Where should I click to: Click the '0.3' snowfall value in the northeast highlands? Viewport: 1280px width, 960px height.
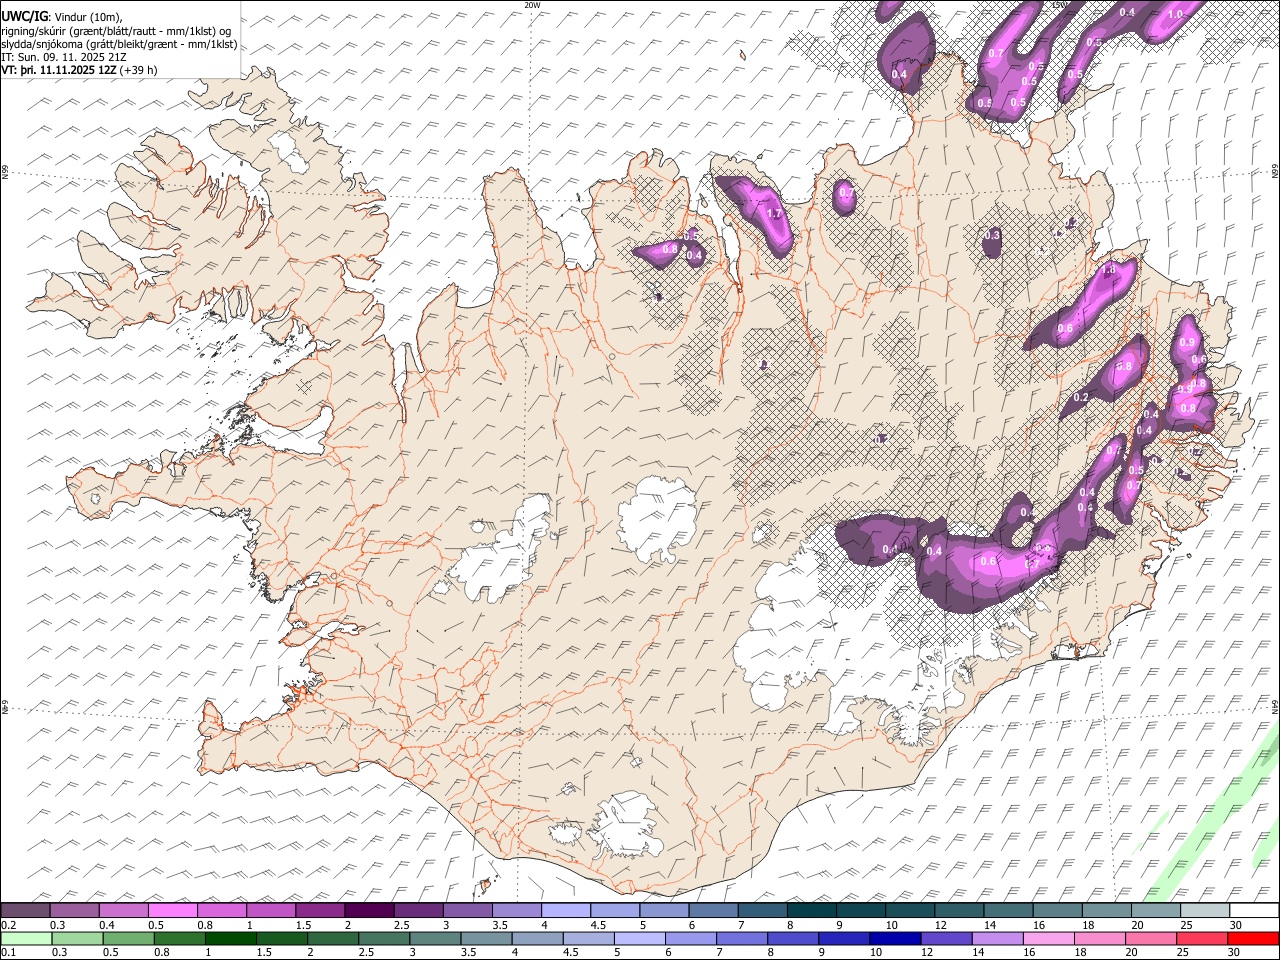click(x=992, y=235)
